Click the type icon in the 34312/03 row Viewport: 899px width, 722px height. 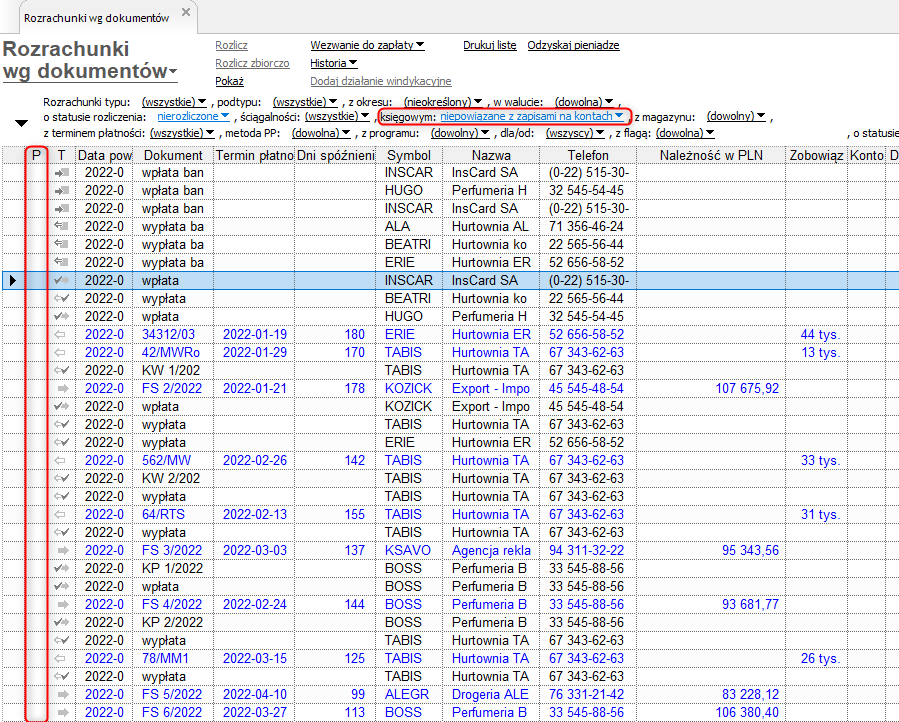pos(62,335)
